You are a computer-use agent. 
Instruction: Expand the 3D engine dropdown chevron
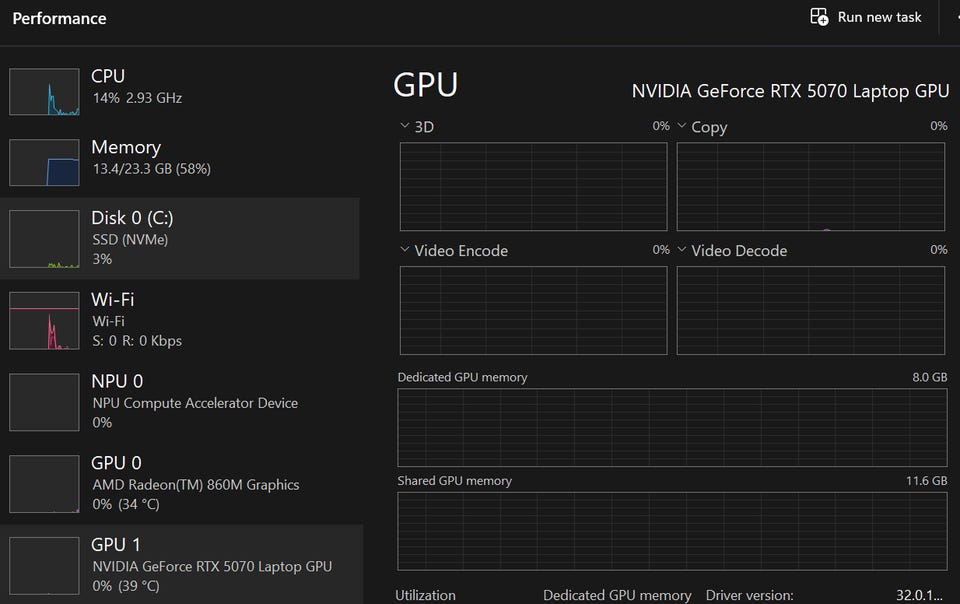[404, 126]
